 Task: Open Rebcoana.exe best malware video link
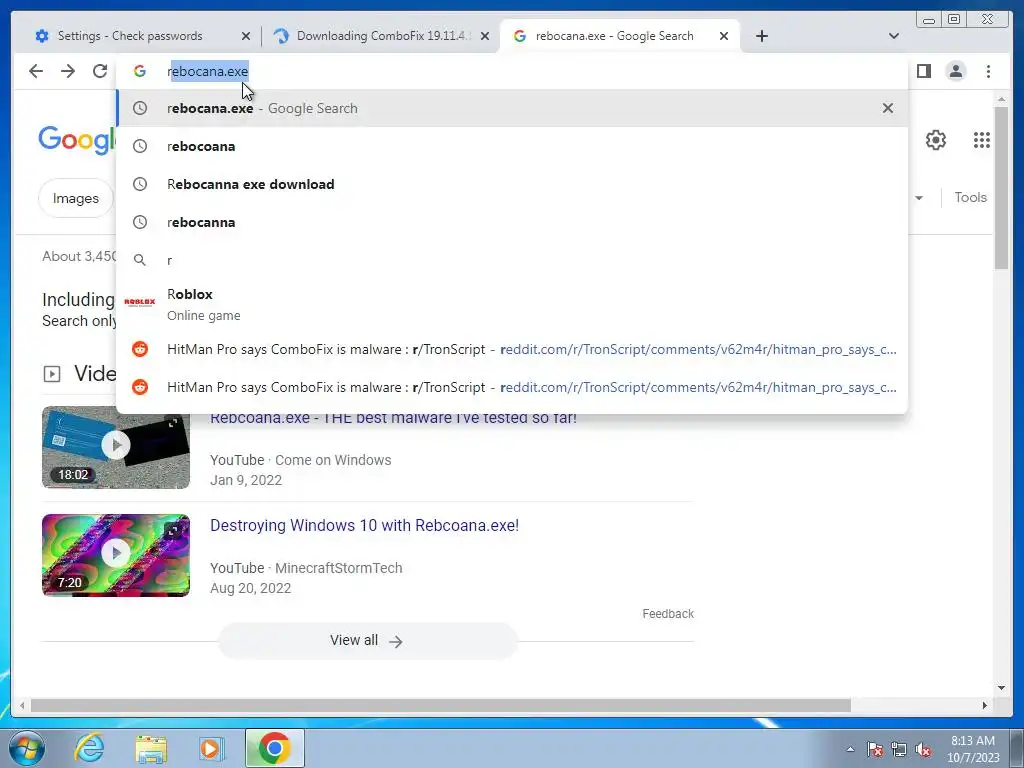click(393, 418)
